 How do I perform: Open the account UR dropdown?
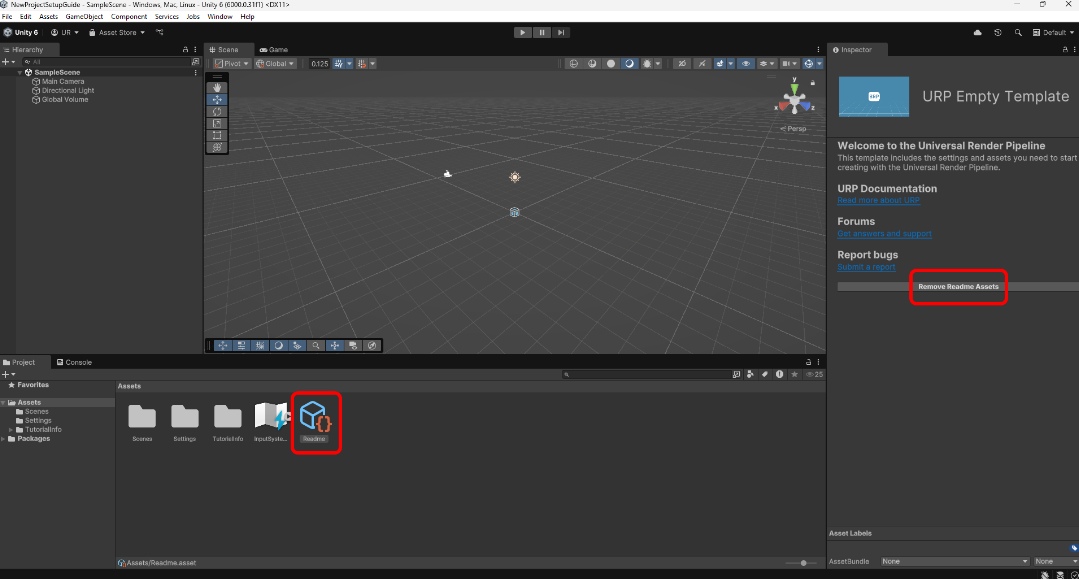pos(65,32)
